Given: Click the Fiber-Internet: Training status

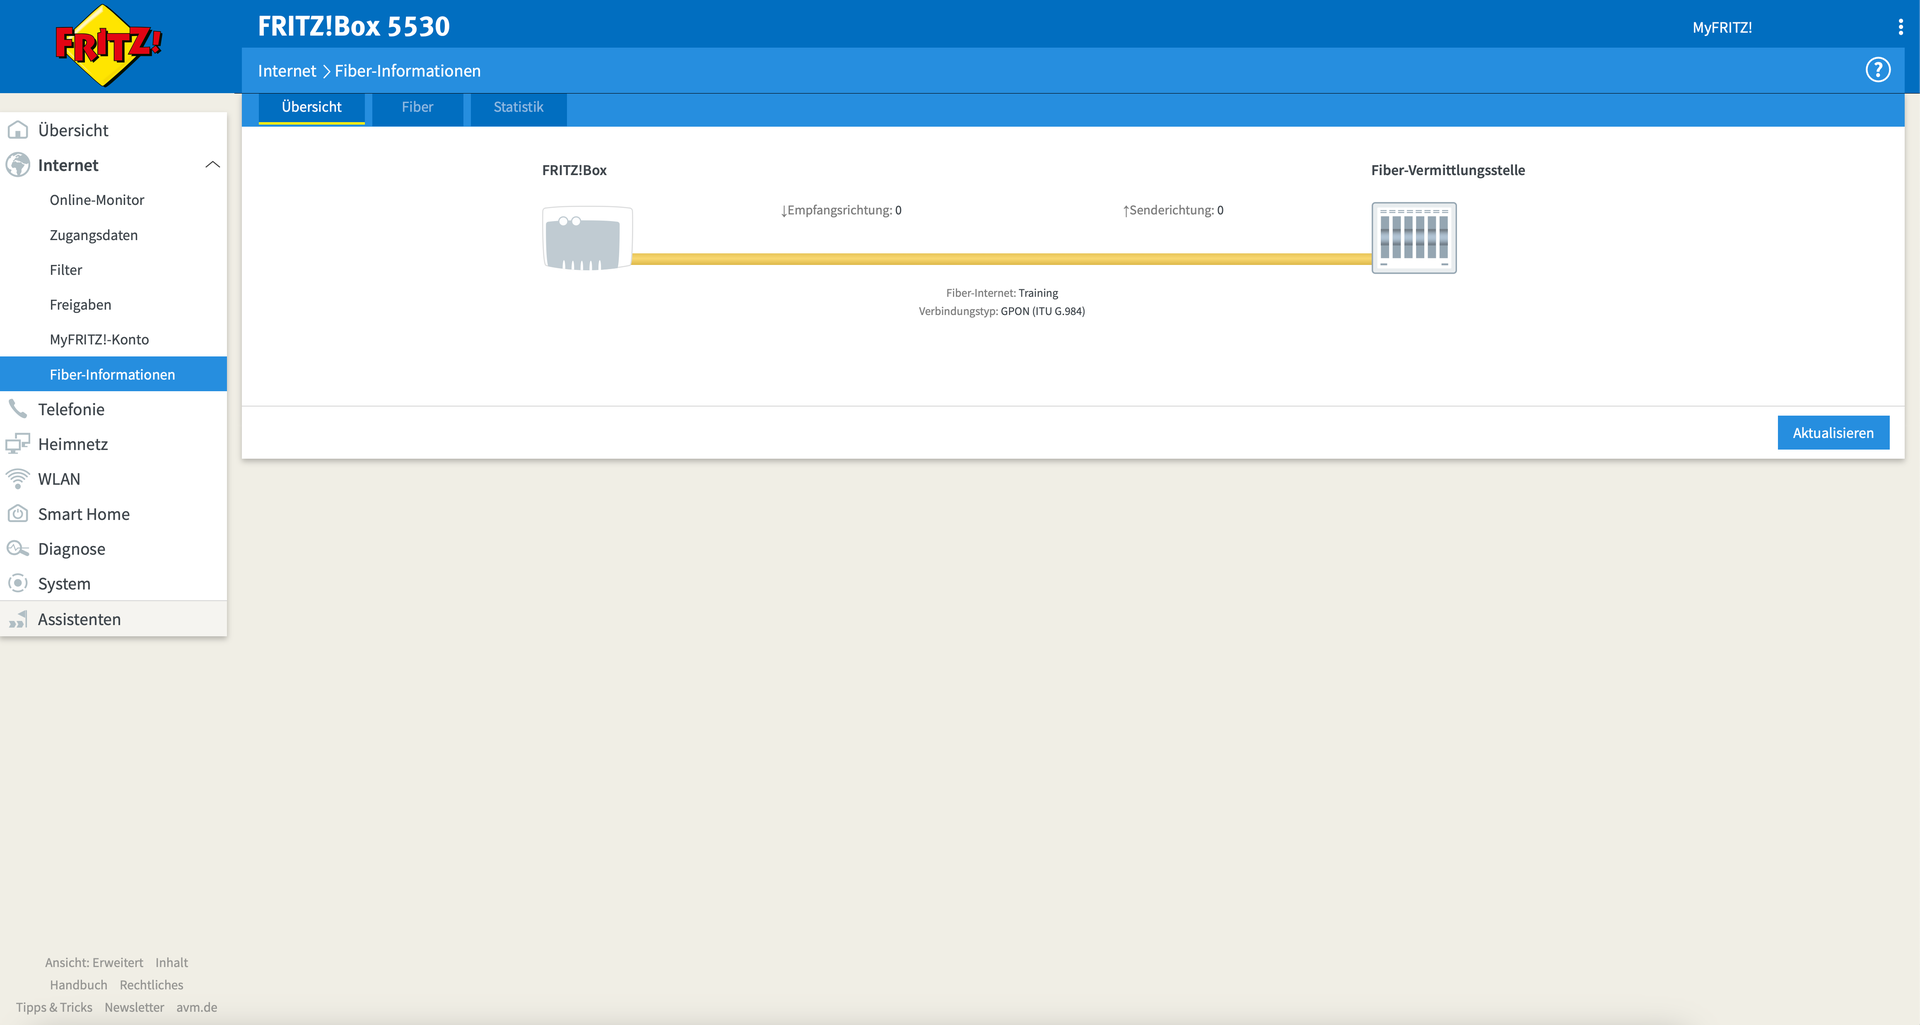Looking at the screenshot, I should (1002, 293).
